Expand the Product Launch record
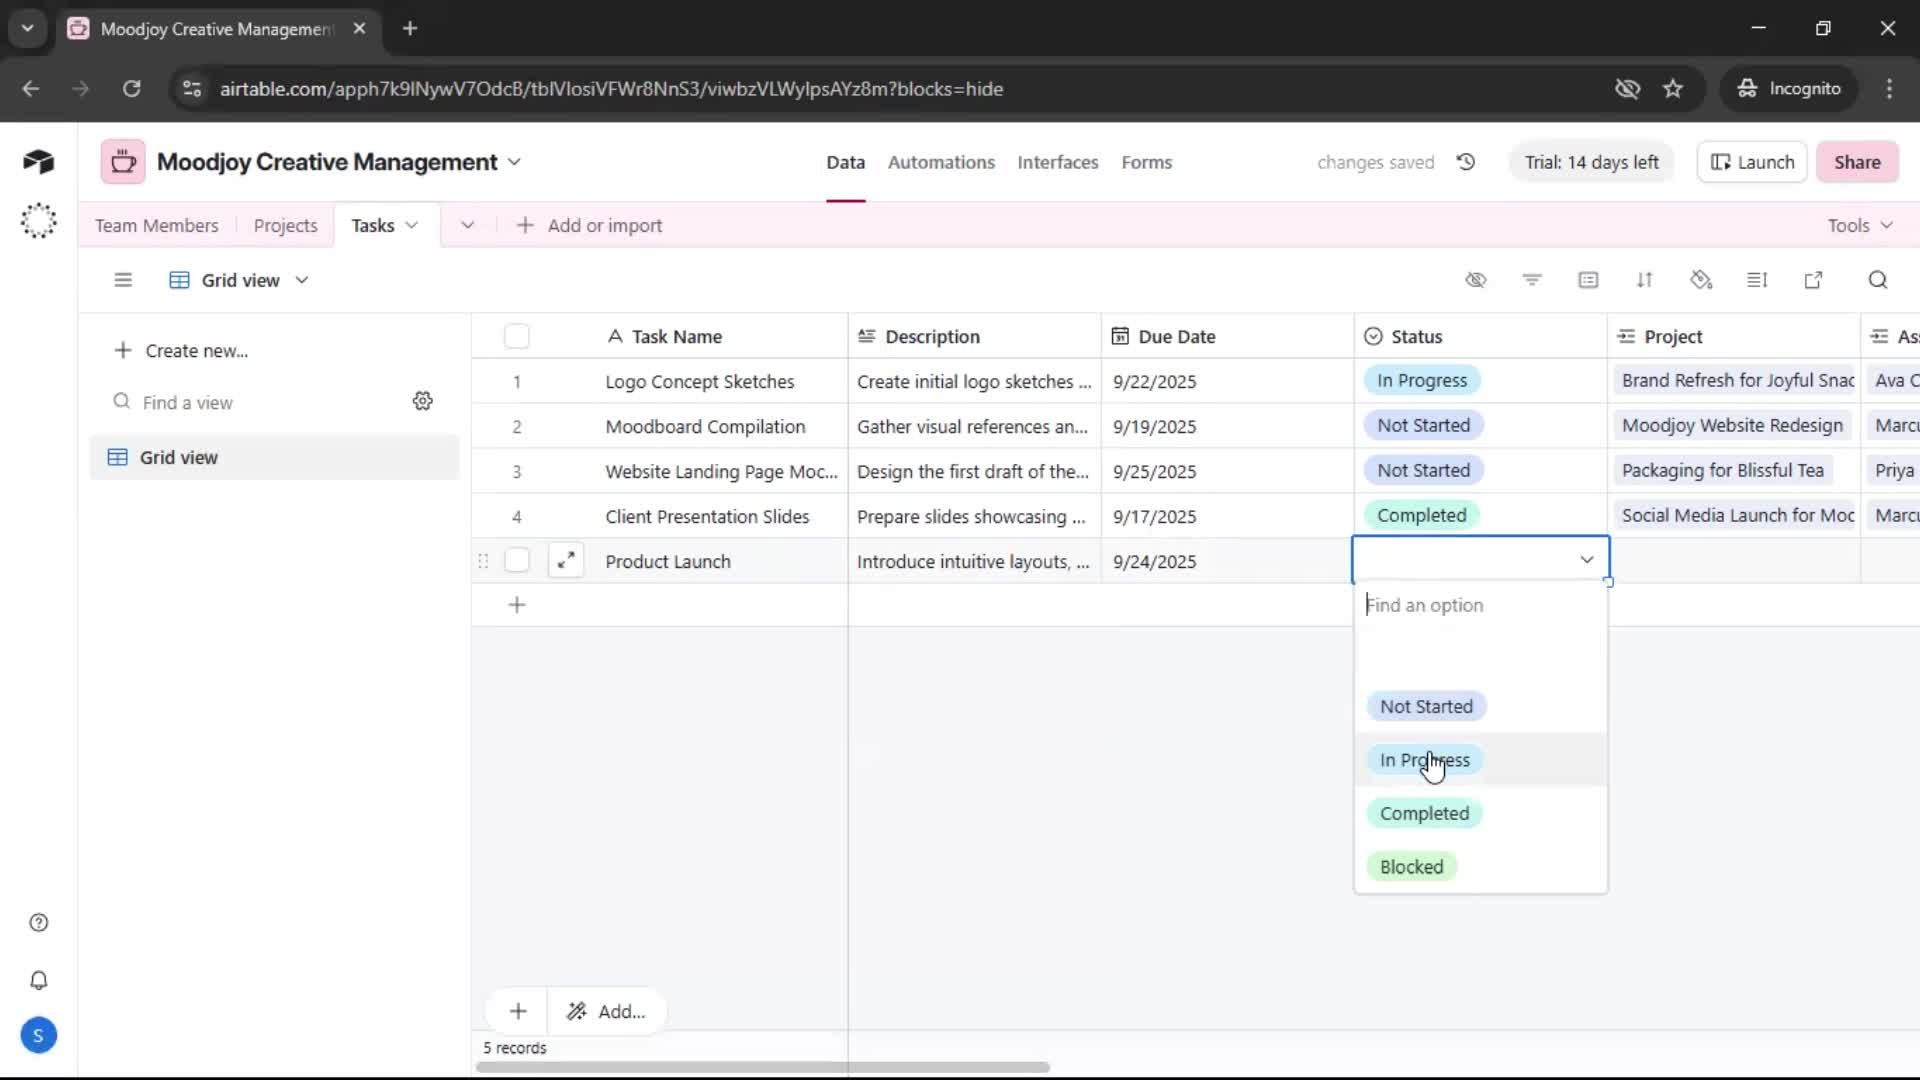Viewport: 1920px width, 1080px height. [x=566, y=561]
